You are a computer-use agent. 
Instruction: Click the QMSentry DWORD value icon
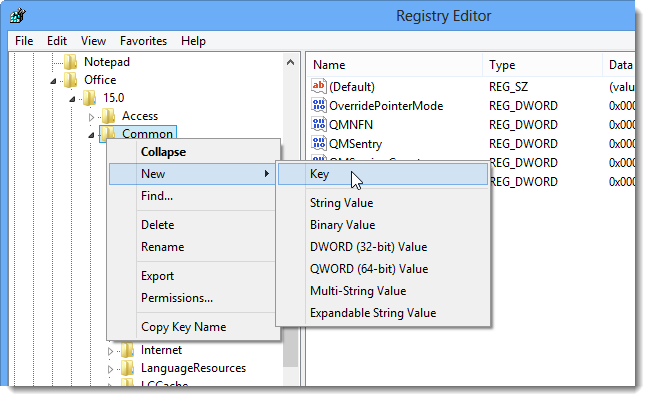[x=318, y=143]
